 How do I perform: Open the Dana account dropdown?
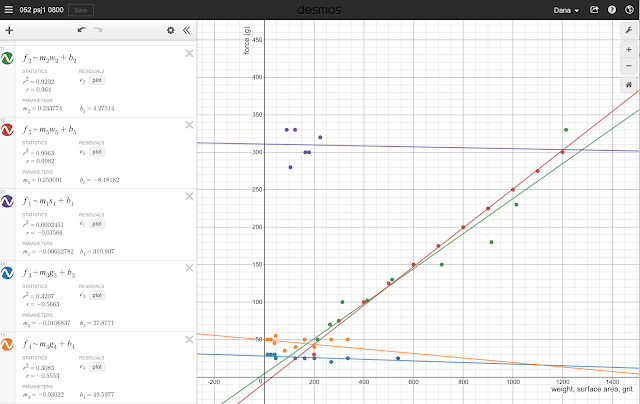click(x=566, y=10)
